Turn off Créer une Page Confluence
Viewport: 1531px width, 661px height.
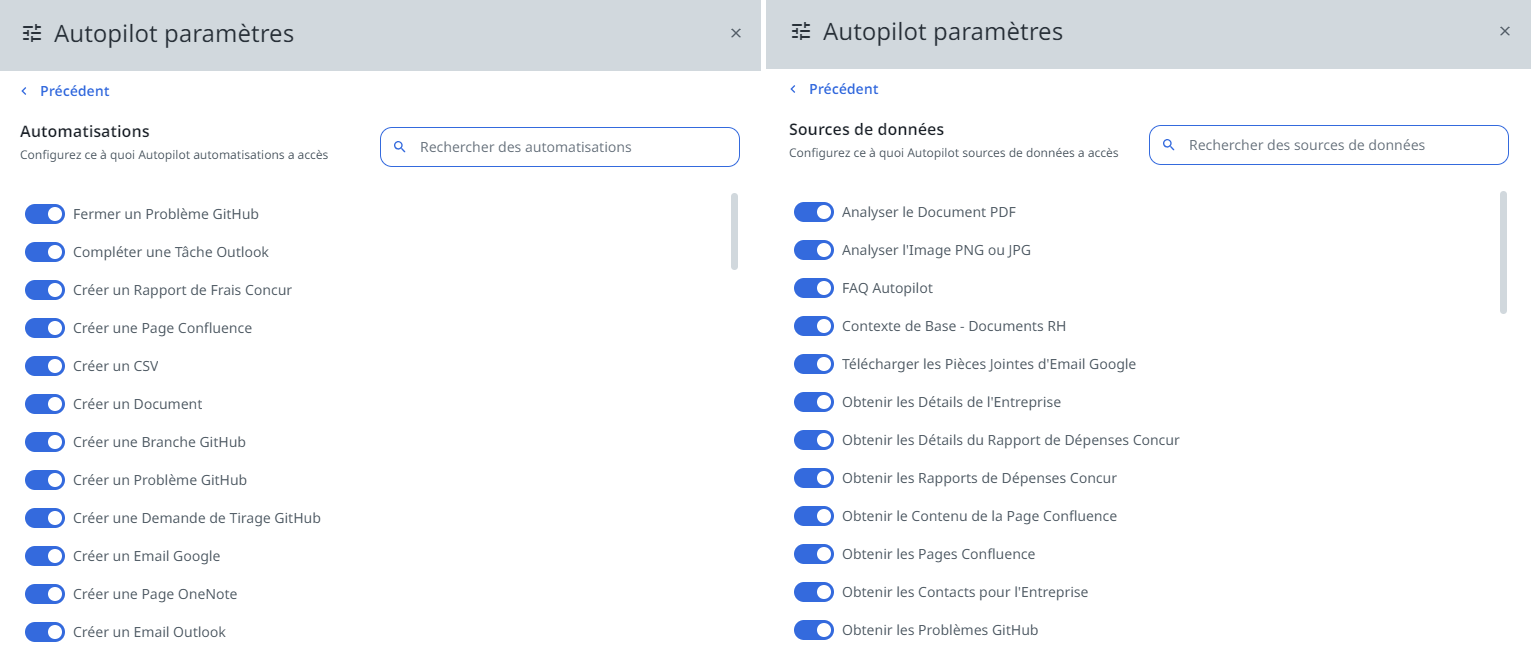[44, 327]
